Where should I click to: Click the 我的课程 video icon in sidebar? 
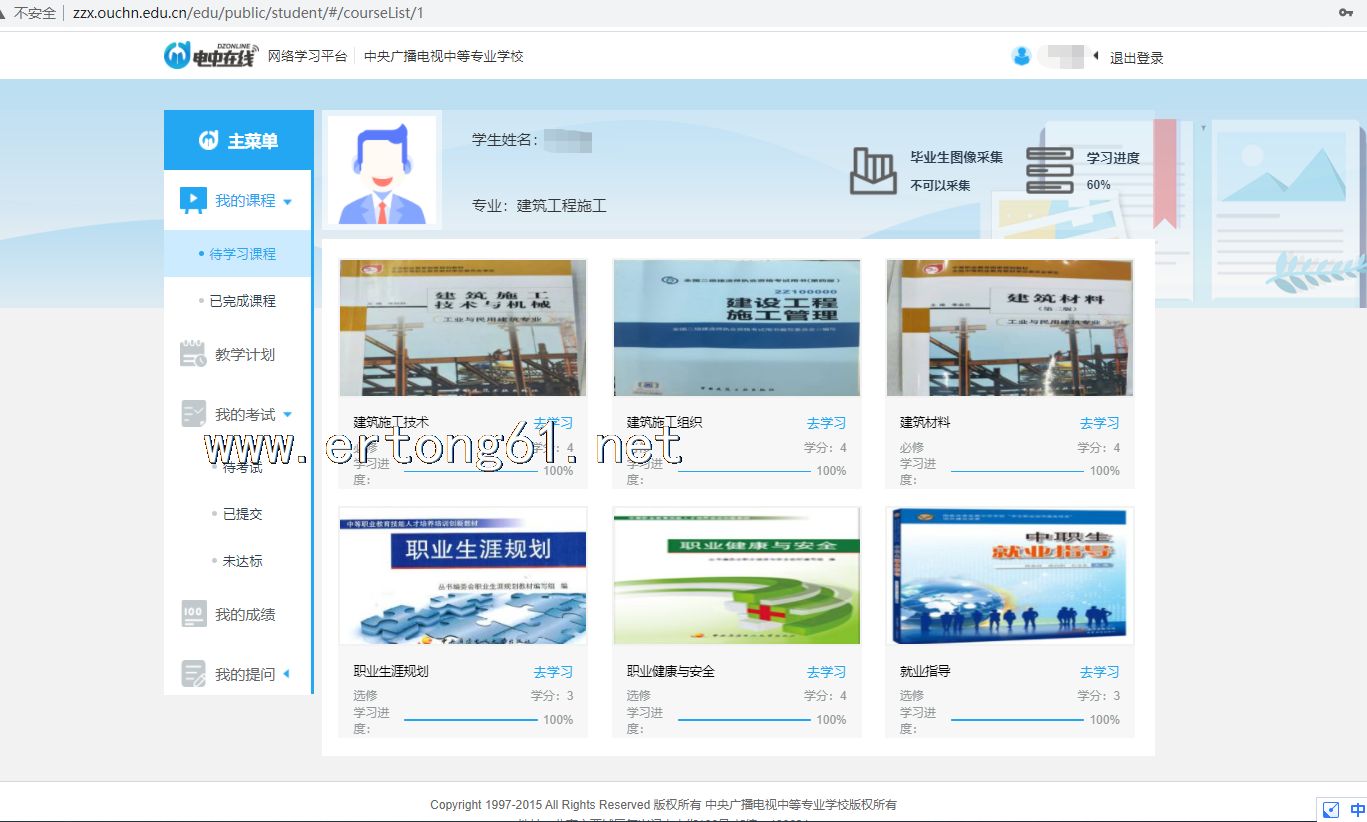point(193,200)
